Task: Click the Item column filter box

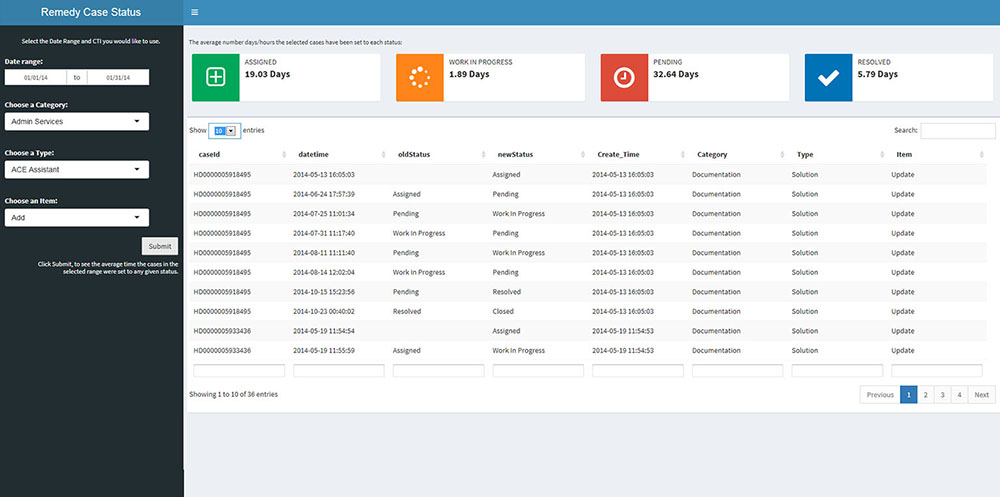Action: (x=937, y=371)
